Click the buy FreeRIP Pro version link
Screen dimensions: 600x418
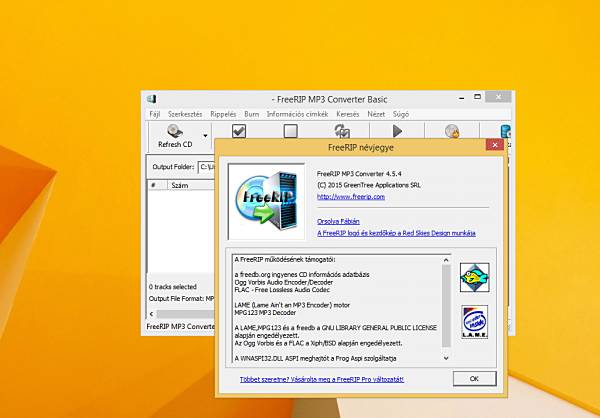(322, 380)
